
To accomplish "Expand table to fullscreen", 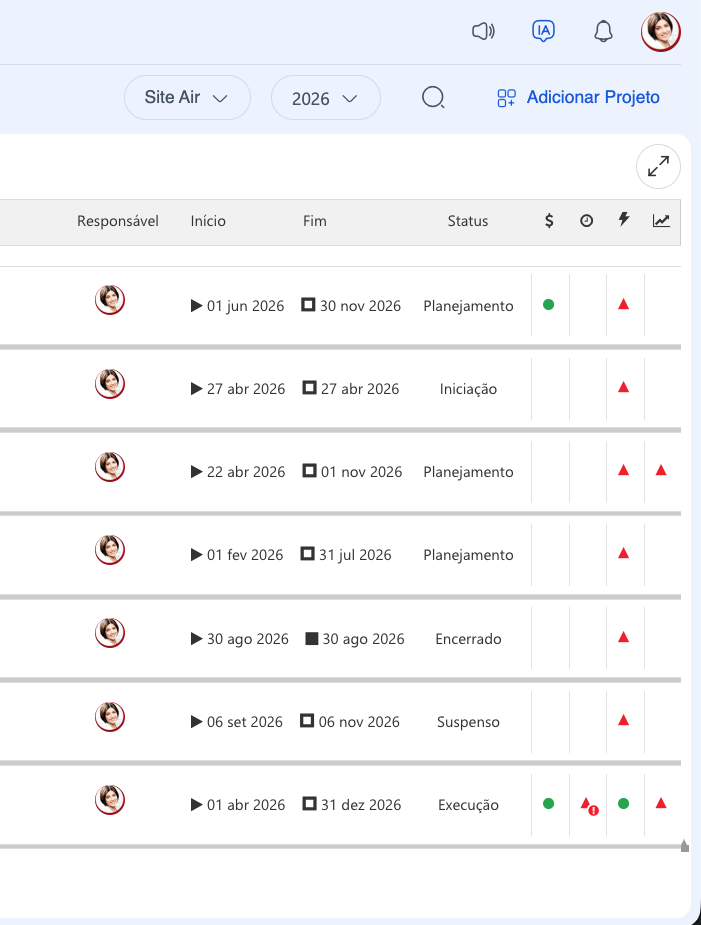I will coord(659,166).
